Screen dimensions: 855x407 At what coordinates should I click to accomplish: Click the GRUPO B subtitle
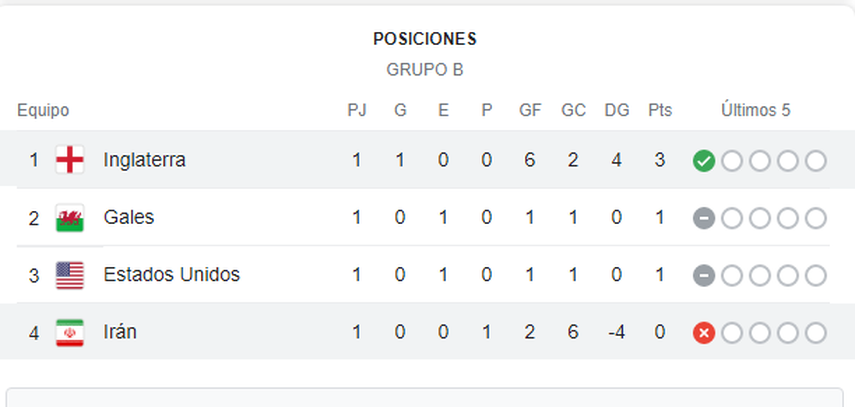click(x=425, y=70)
